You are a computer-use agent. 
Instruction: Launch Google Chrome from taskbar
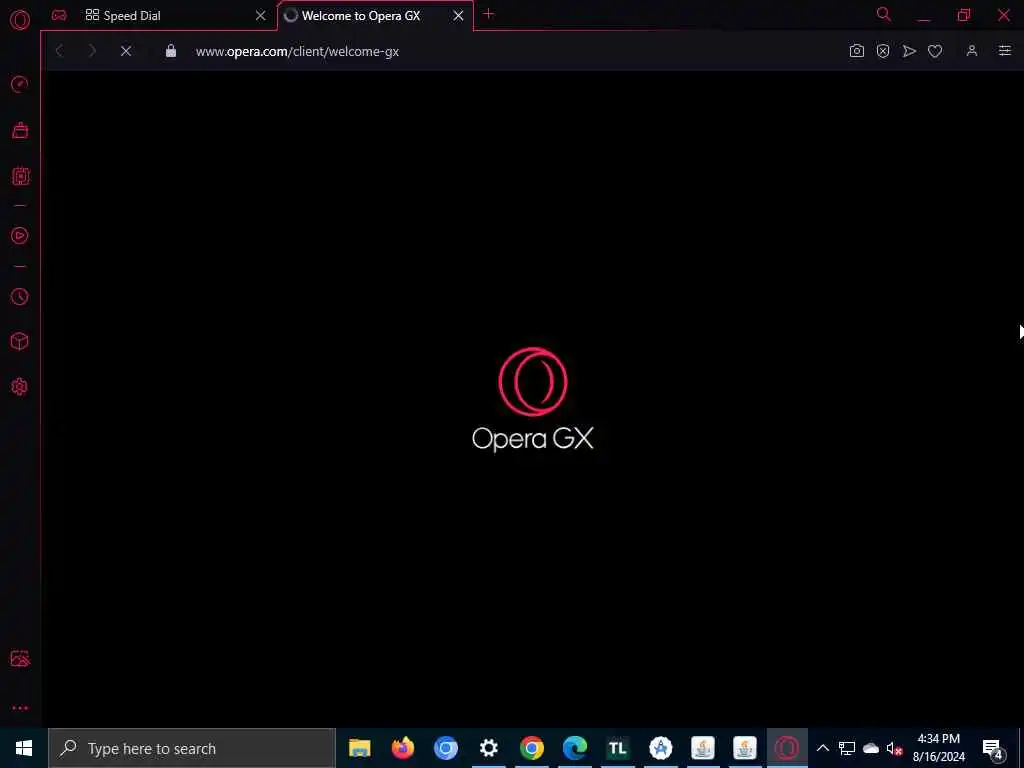[532, 748]
